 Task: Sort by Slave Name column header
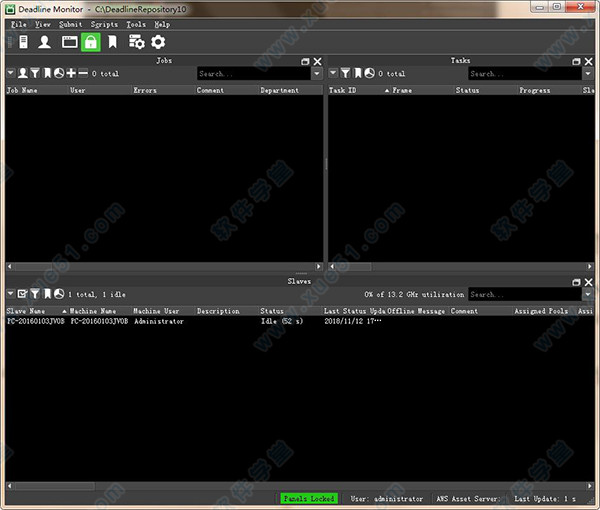click(x=26, y=311)
